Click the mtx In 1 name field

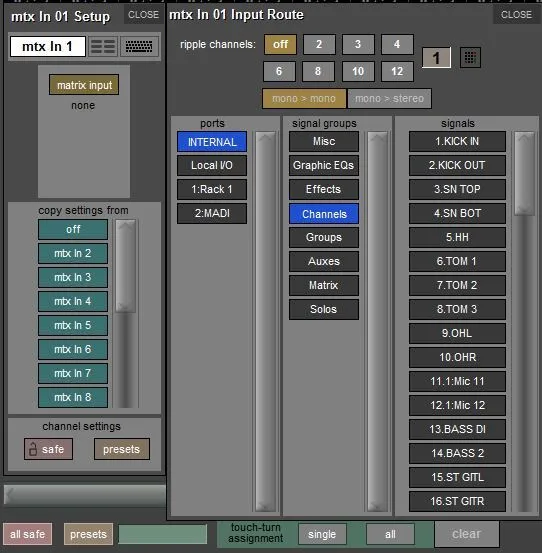pyautogui.click(x=48, y=46)
